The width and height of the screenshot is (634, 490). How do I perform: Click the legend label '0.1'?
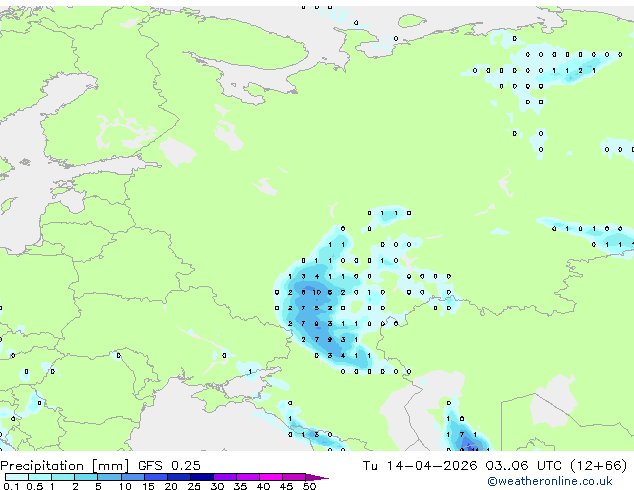point(11,486)
